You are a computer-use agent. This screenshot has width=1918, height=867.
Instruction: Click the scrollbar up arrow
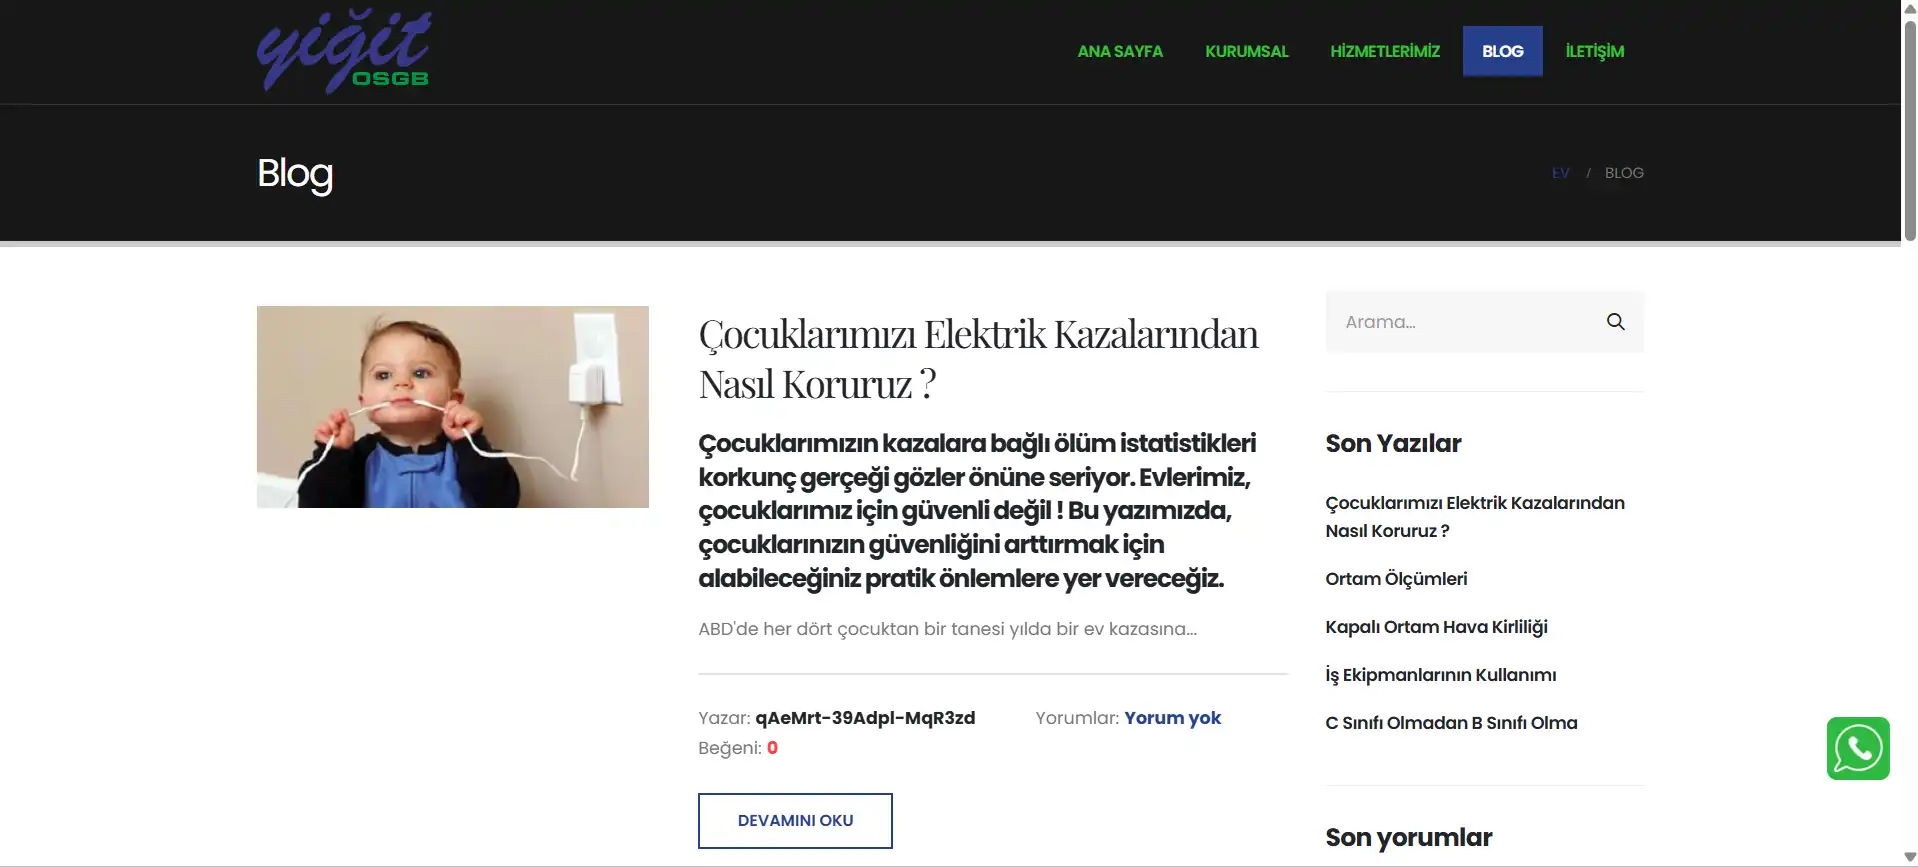[1909, 8]
